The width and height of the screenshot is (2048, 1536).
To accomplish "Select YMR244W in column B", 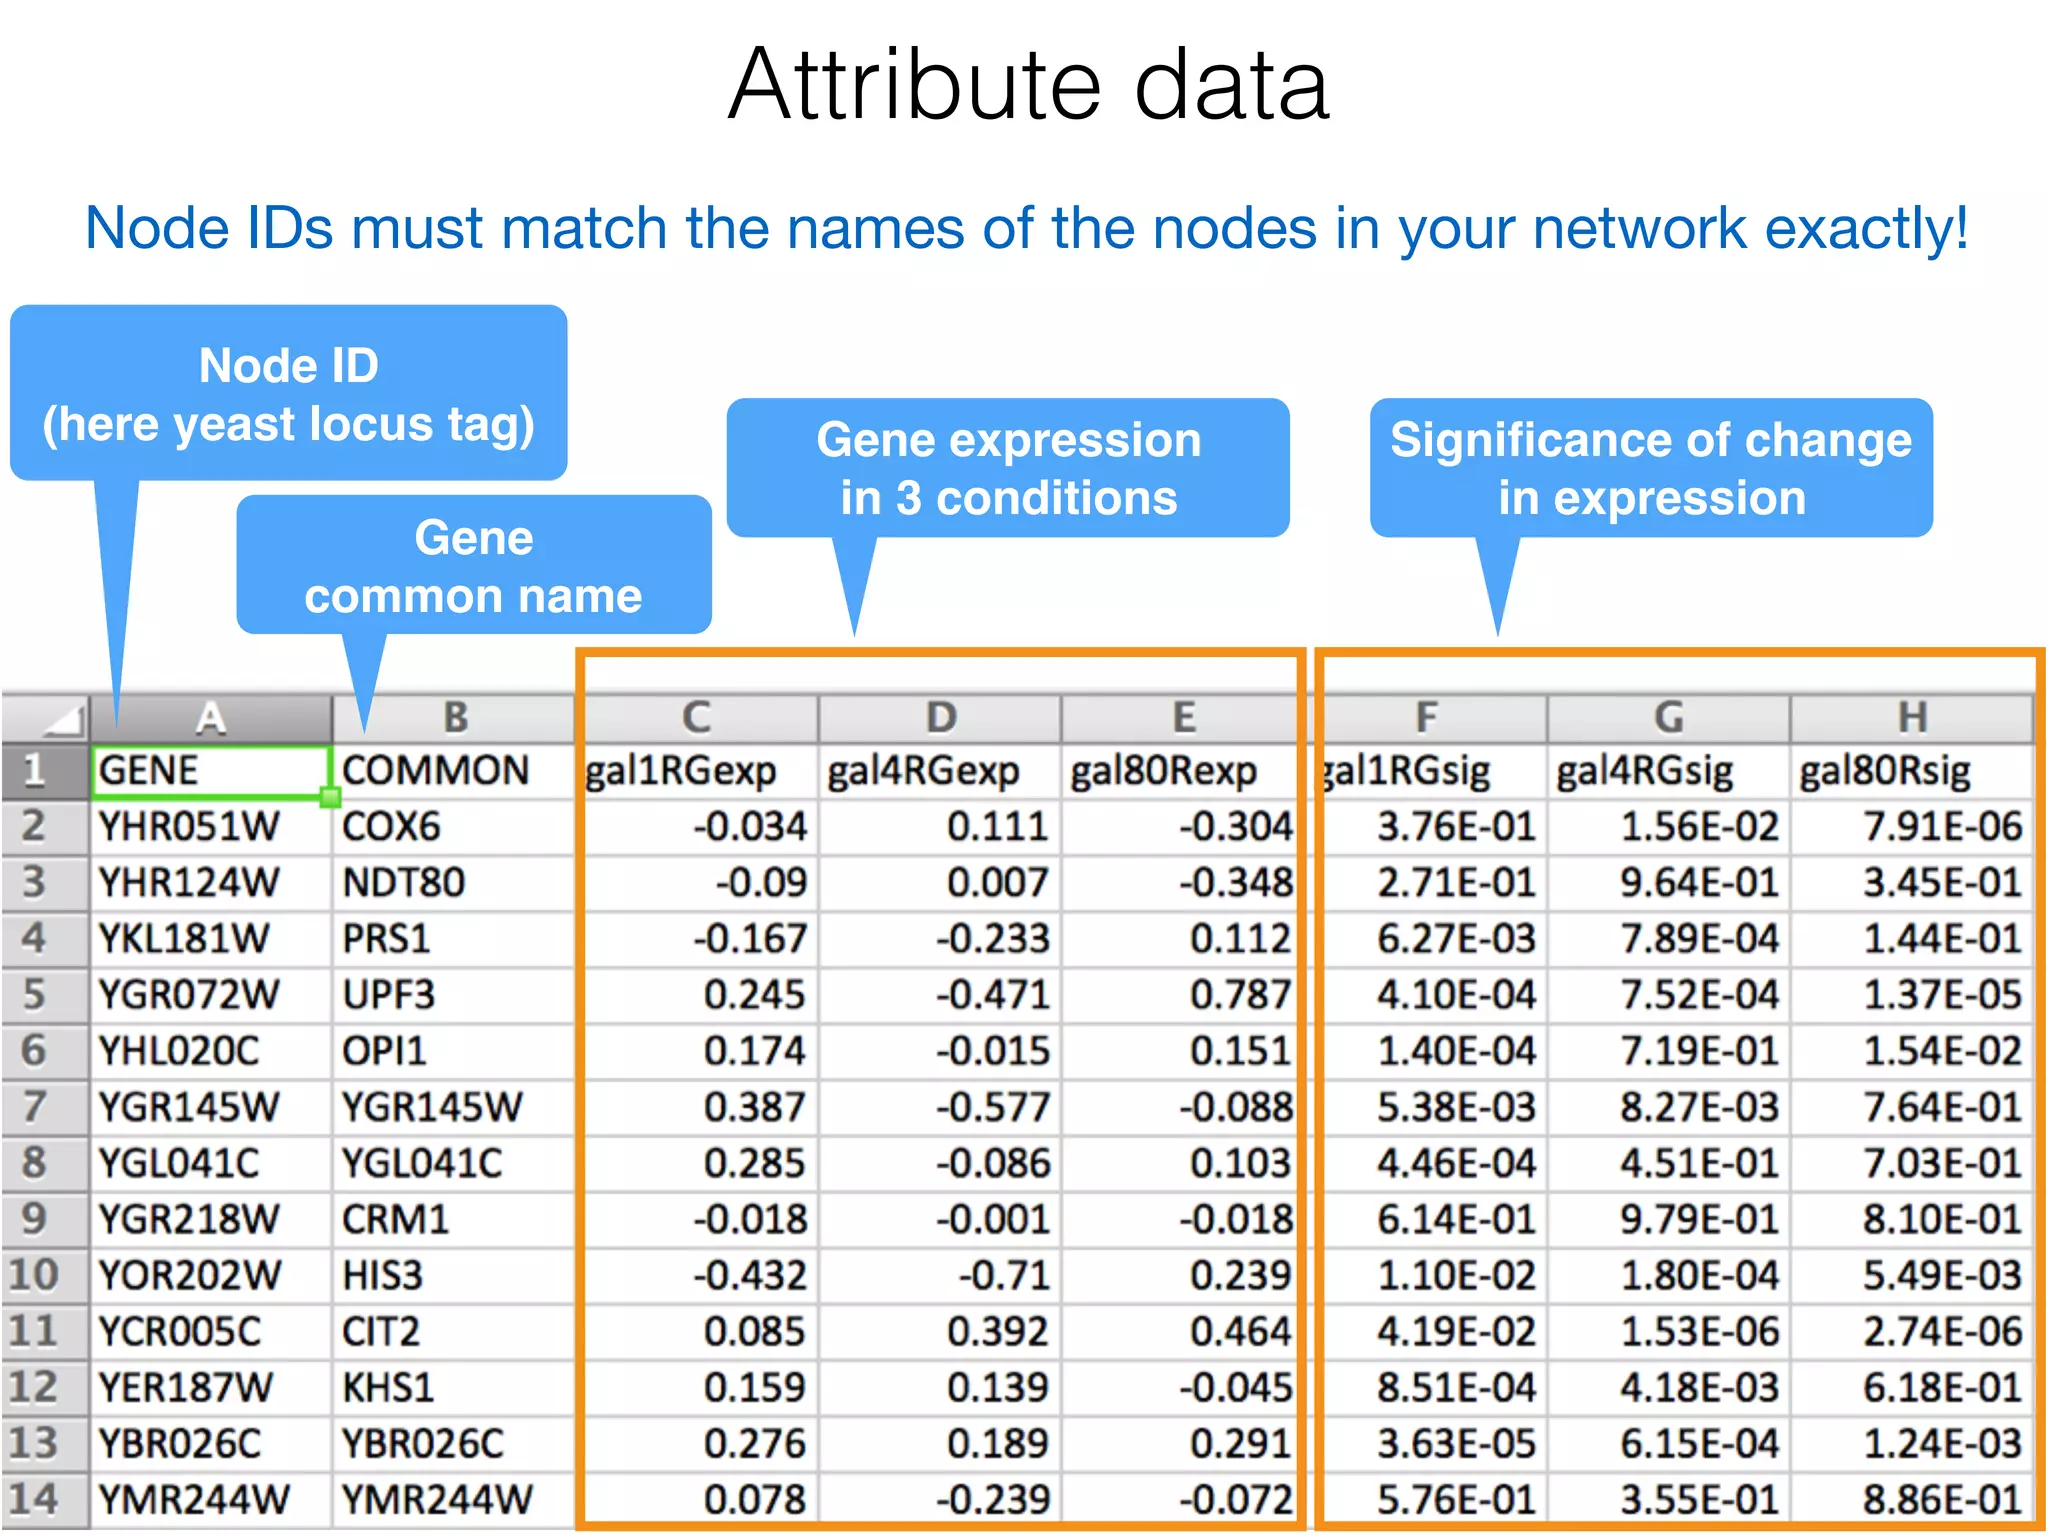I will [x=455, y=1500].
